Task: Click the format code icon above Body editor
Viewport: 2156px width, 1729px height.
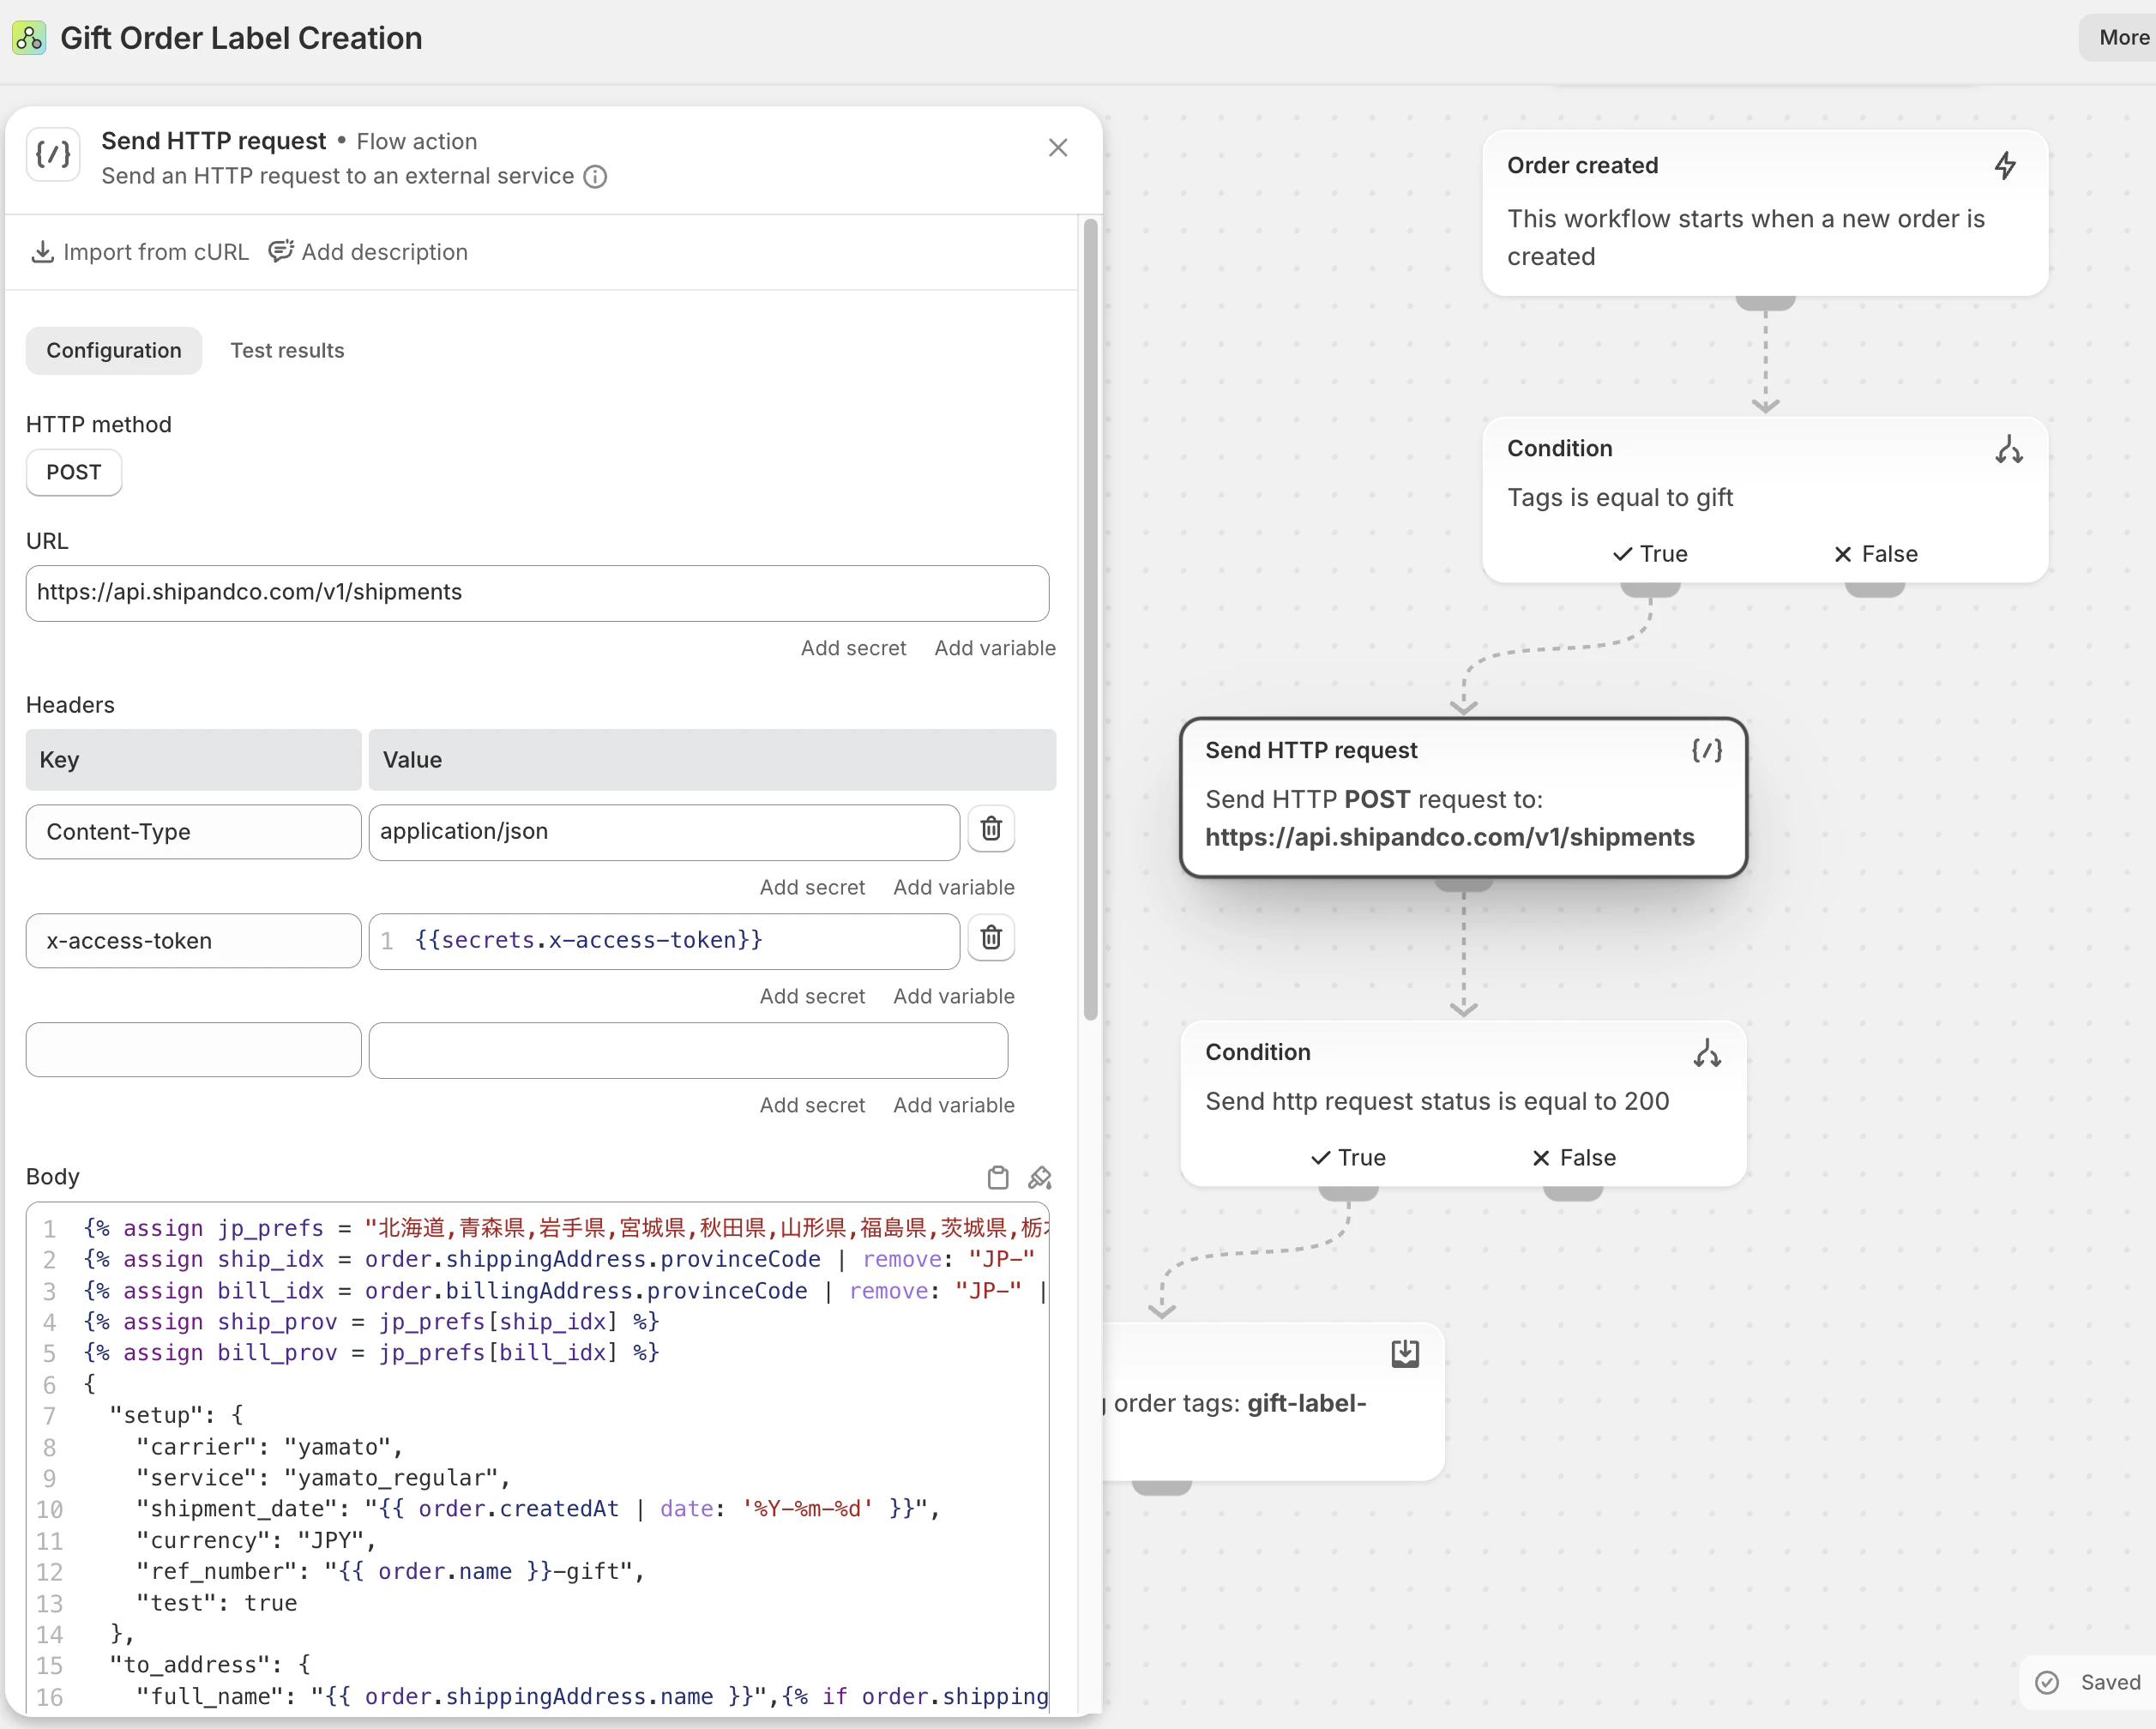Action: (1040, 1177)
